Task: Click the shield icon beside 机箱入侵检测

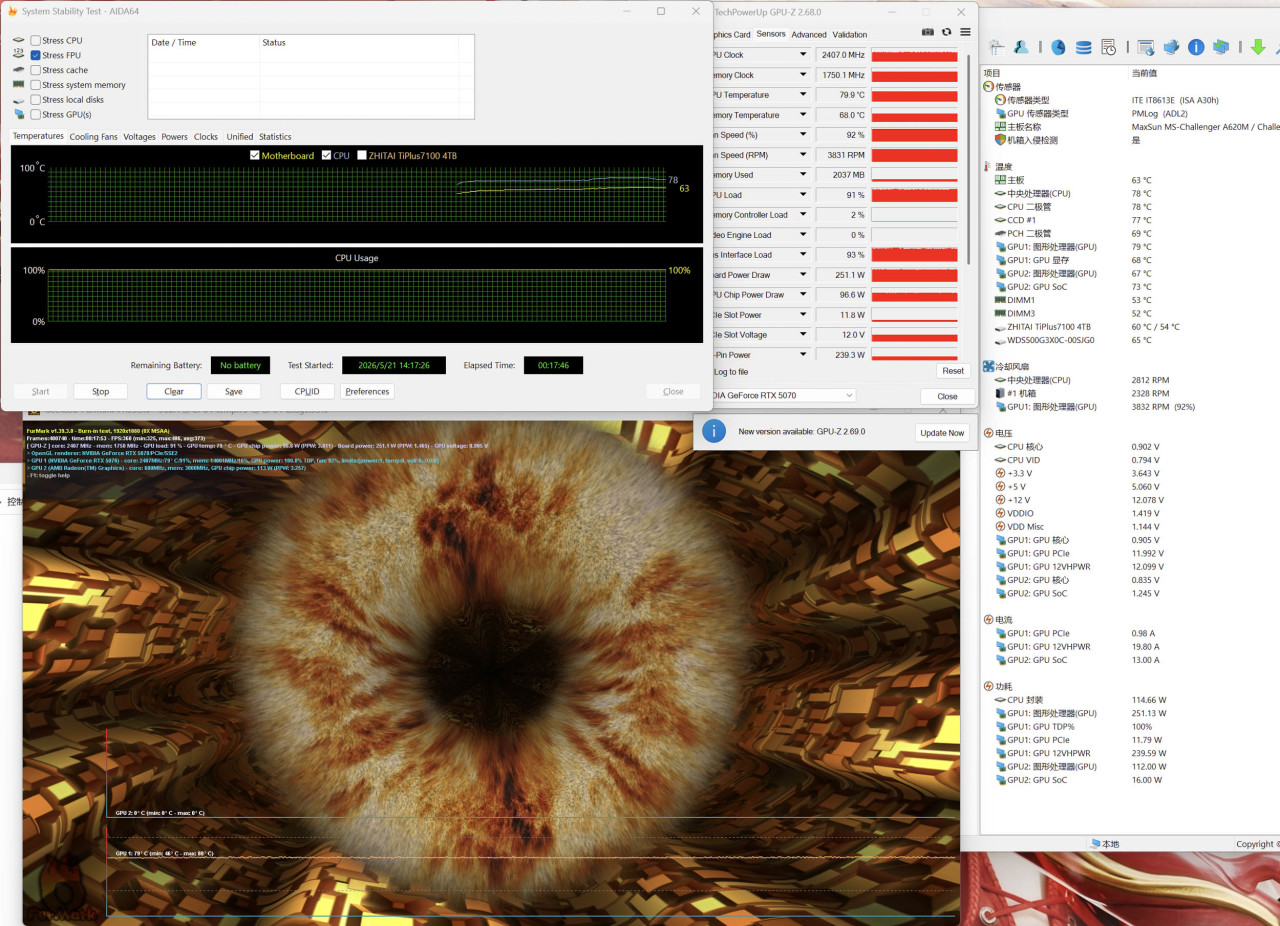Action: tap(1000, 140)
